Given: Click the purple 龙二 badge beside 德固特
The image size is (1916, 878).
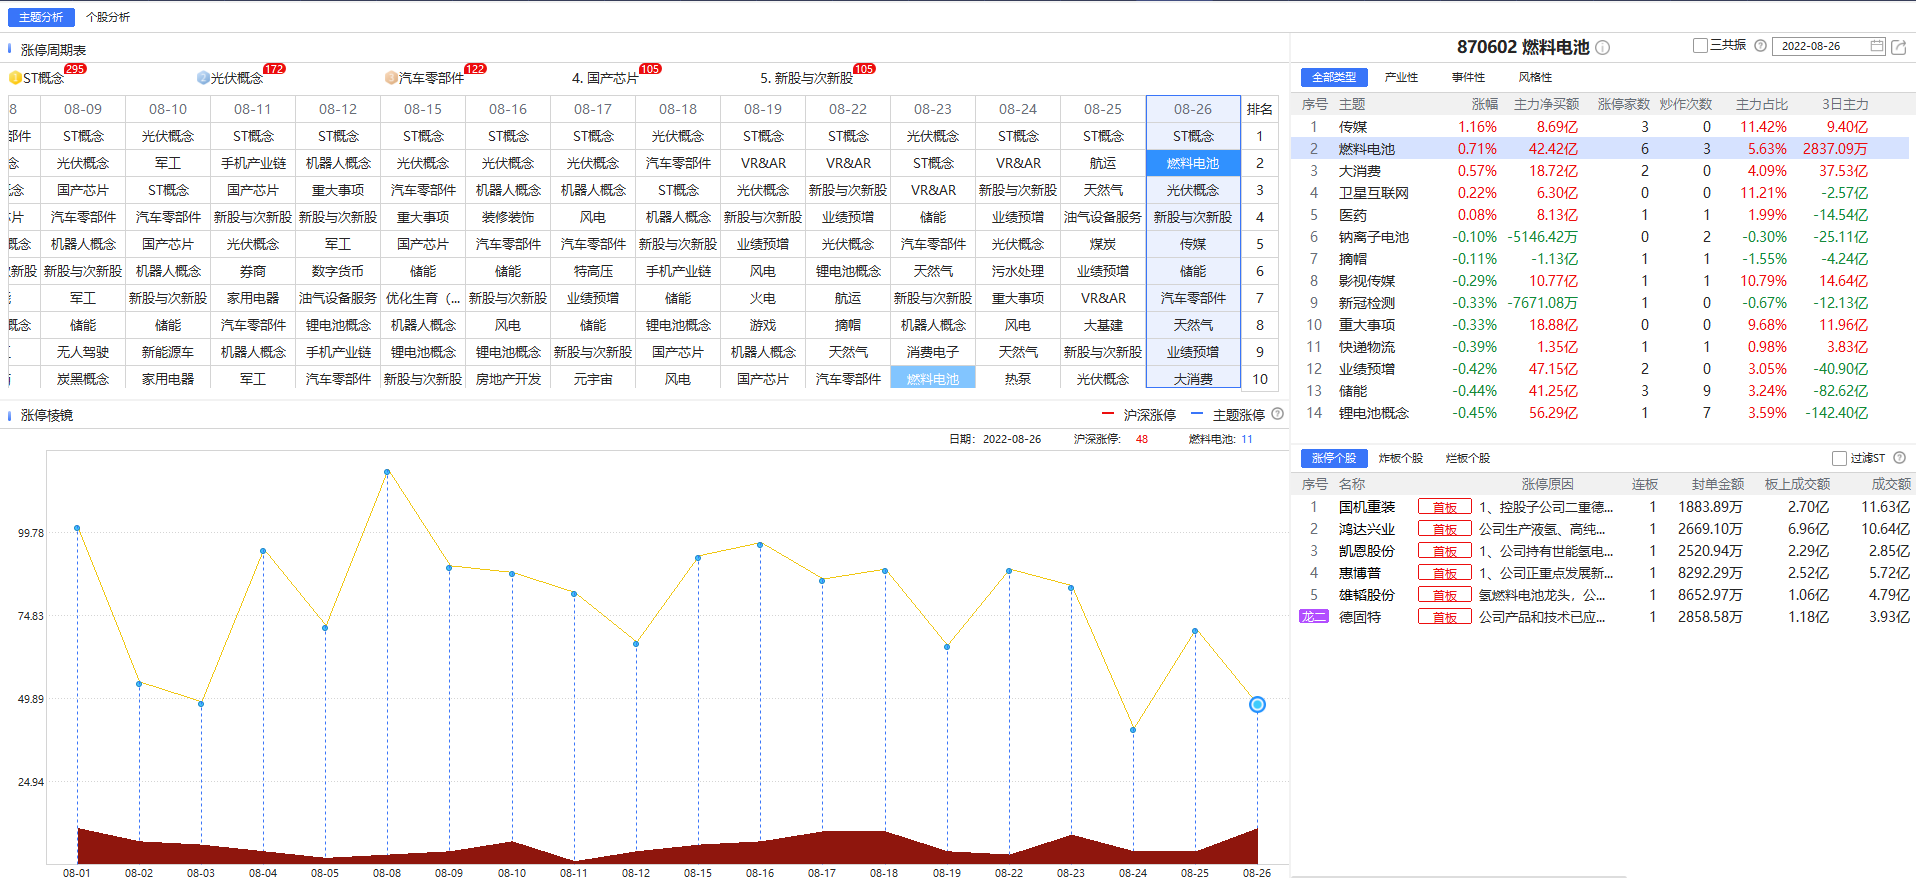Looking at the screenshot, I should click(1313, 617).
